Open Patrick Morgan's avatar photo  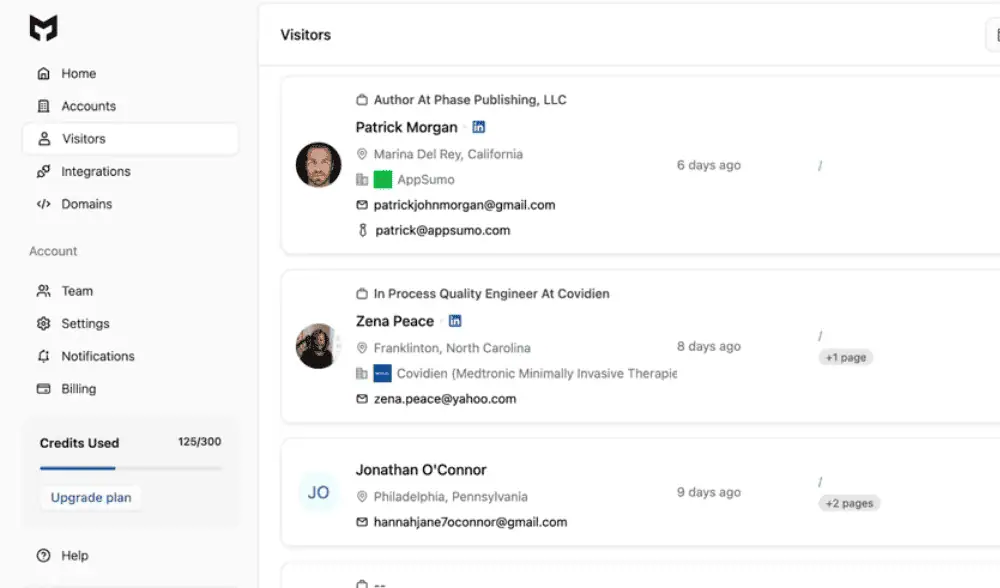click(x=318, y=165)
